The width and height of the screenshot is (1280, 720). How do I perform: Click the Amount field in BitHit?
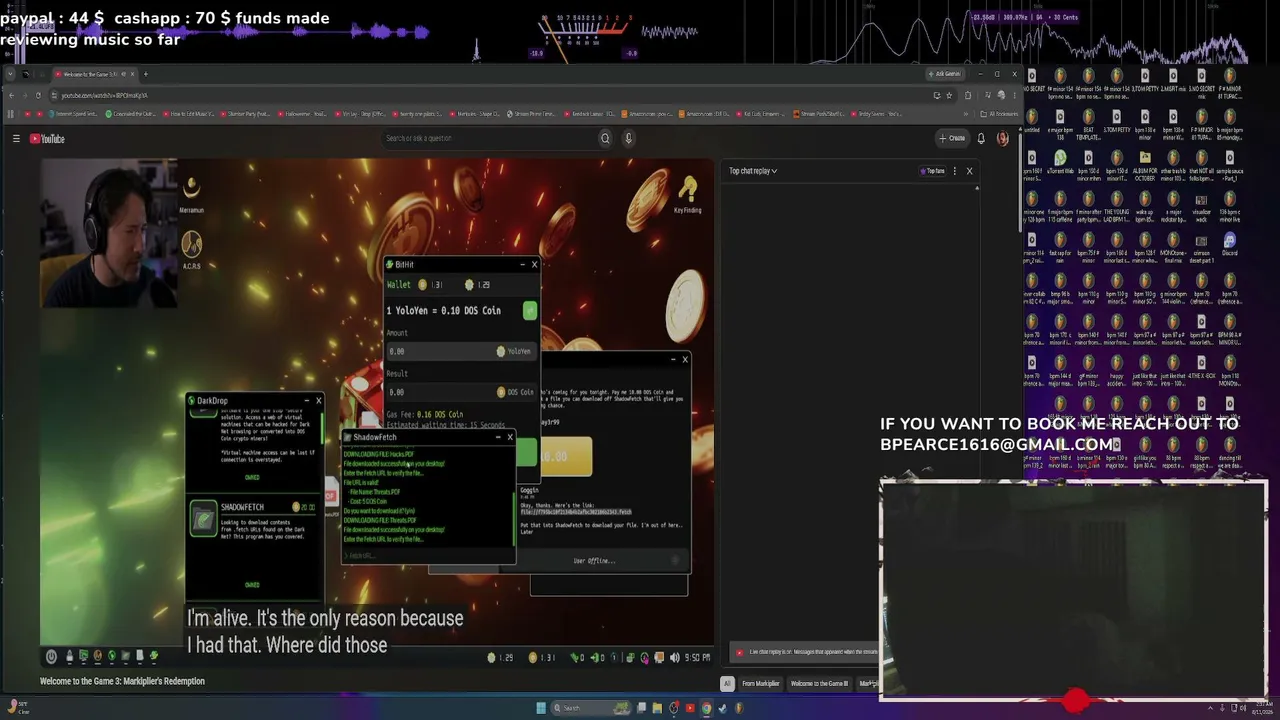pyautogui.click(x=461, y=351)
